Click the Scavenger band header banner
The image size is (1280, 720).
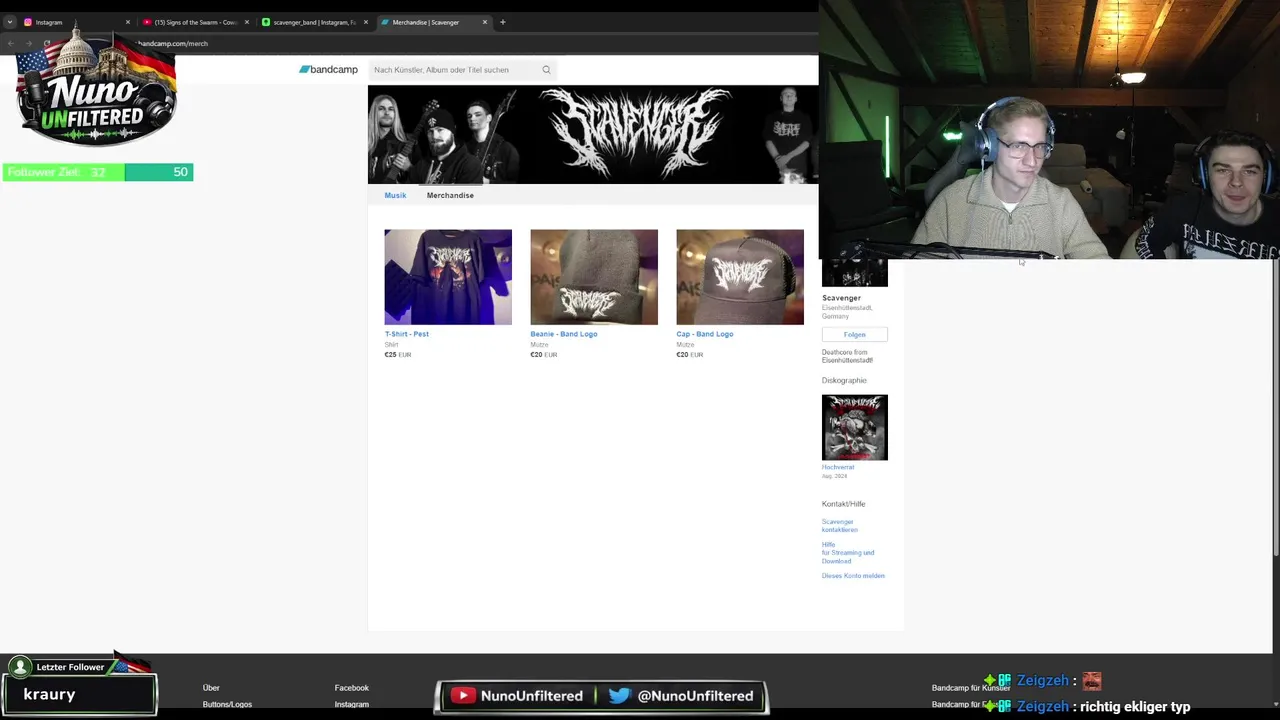(x=593, y=134)
